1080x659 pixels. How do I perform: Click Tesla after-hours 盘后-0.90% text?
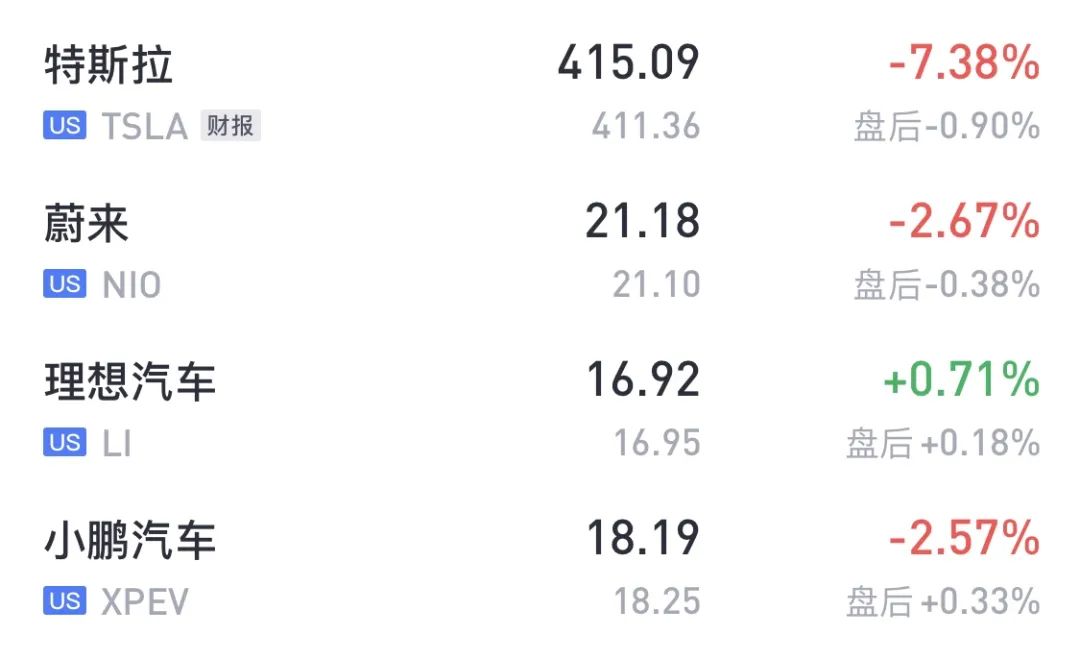[x=947, y=126]
